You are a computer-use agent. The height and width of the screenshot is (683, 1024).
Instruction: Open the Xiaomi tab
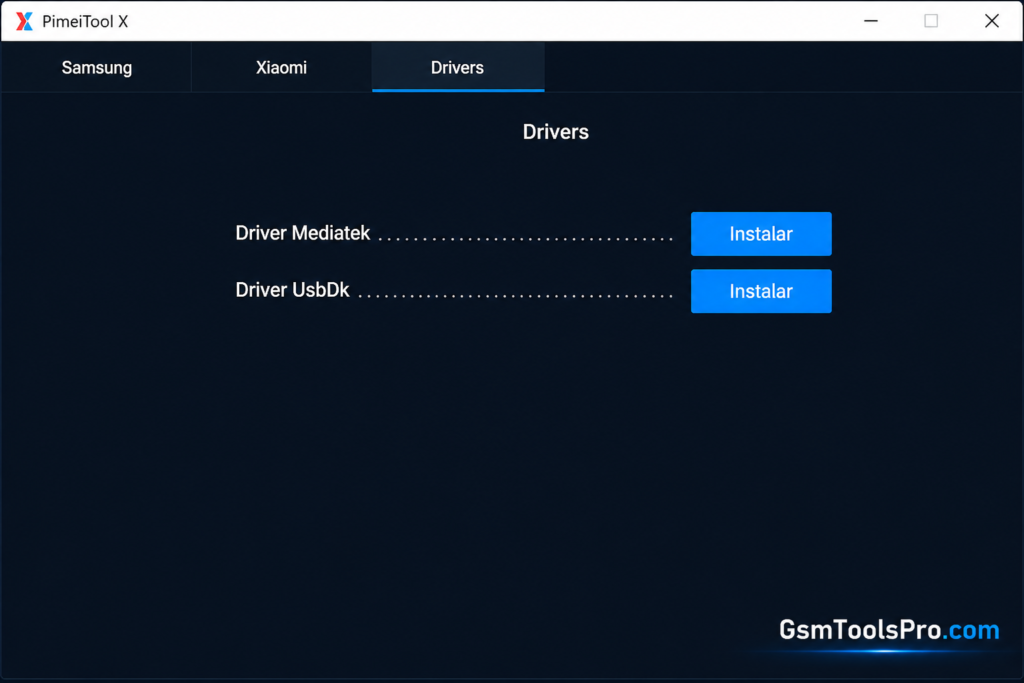point(281,67)
